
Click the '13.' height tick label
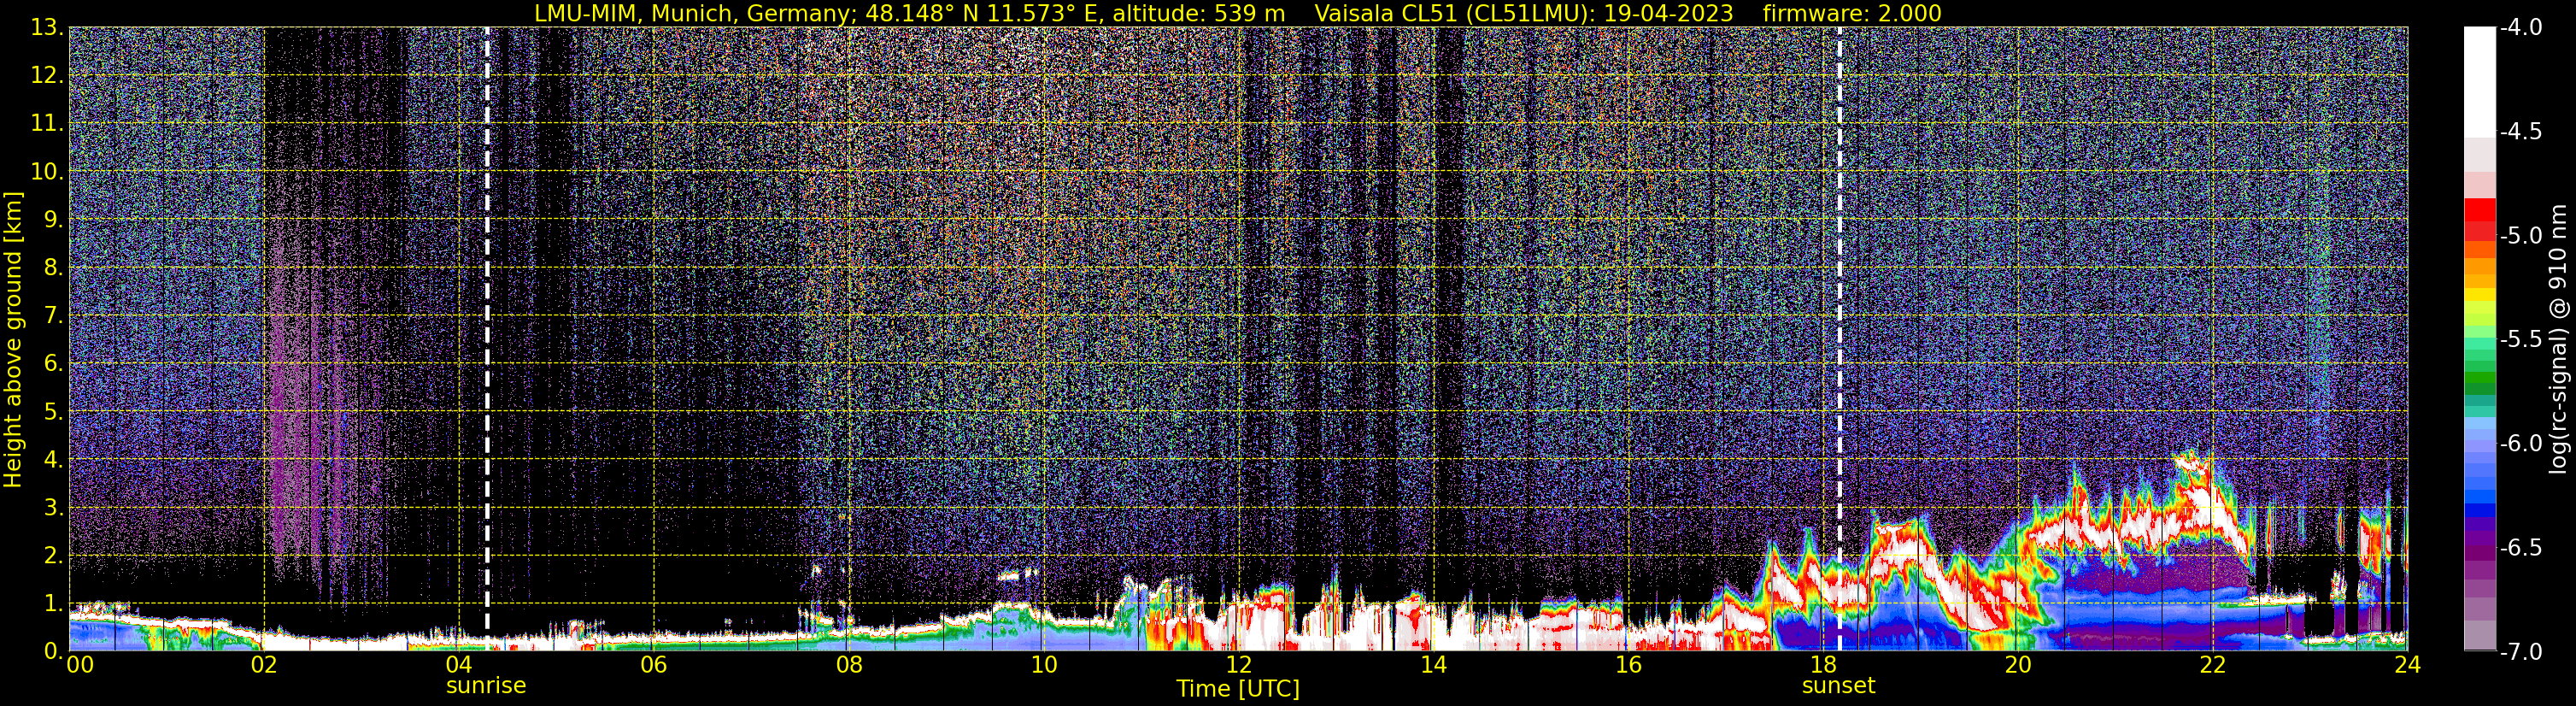coord(47,28)
